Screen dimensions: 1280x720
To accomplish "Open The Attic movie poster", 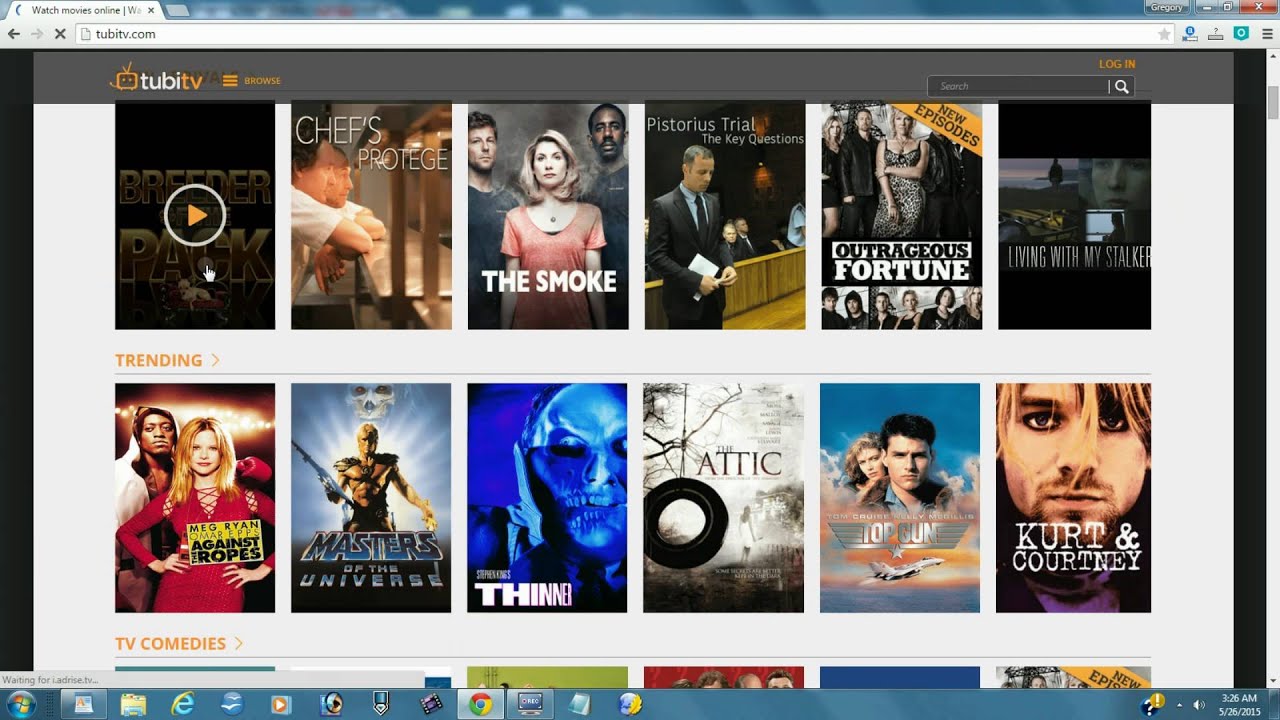I will pos(723,498).
